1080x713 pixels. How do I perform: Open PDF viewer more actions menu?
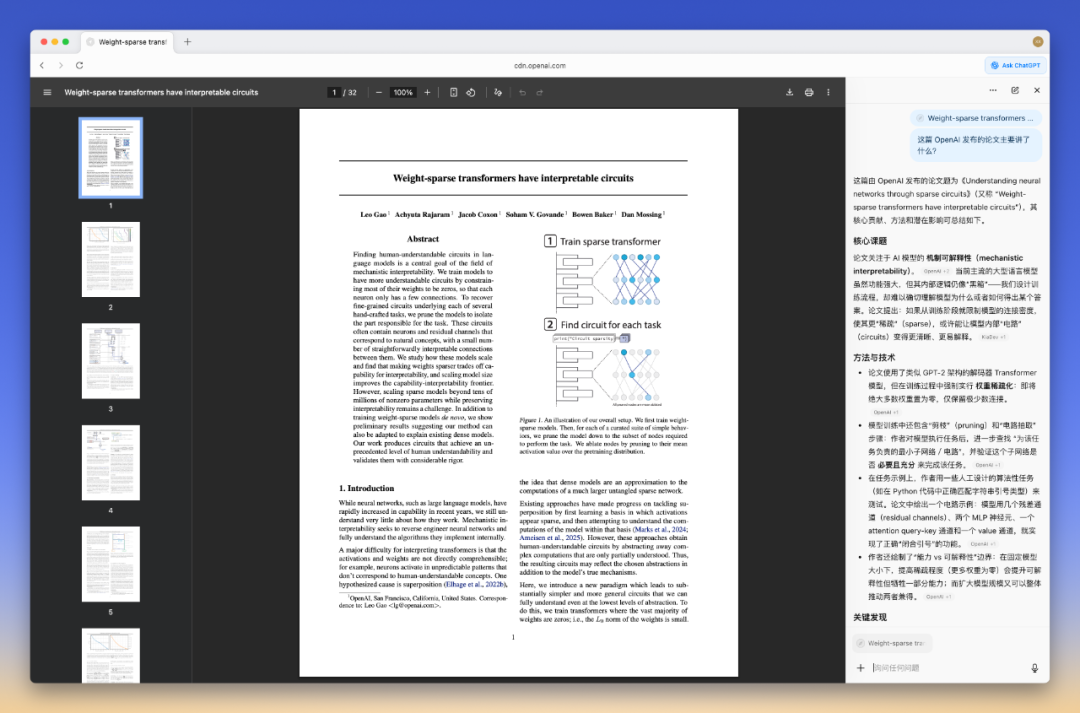tap(828, 92)
